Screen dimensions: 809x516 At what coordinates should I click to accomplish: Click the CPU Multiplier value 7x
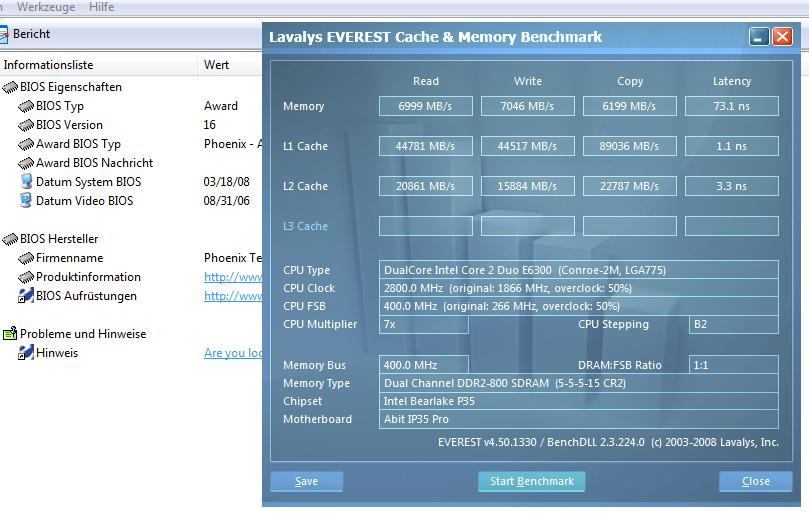coord(424,325)
